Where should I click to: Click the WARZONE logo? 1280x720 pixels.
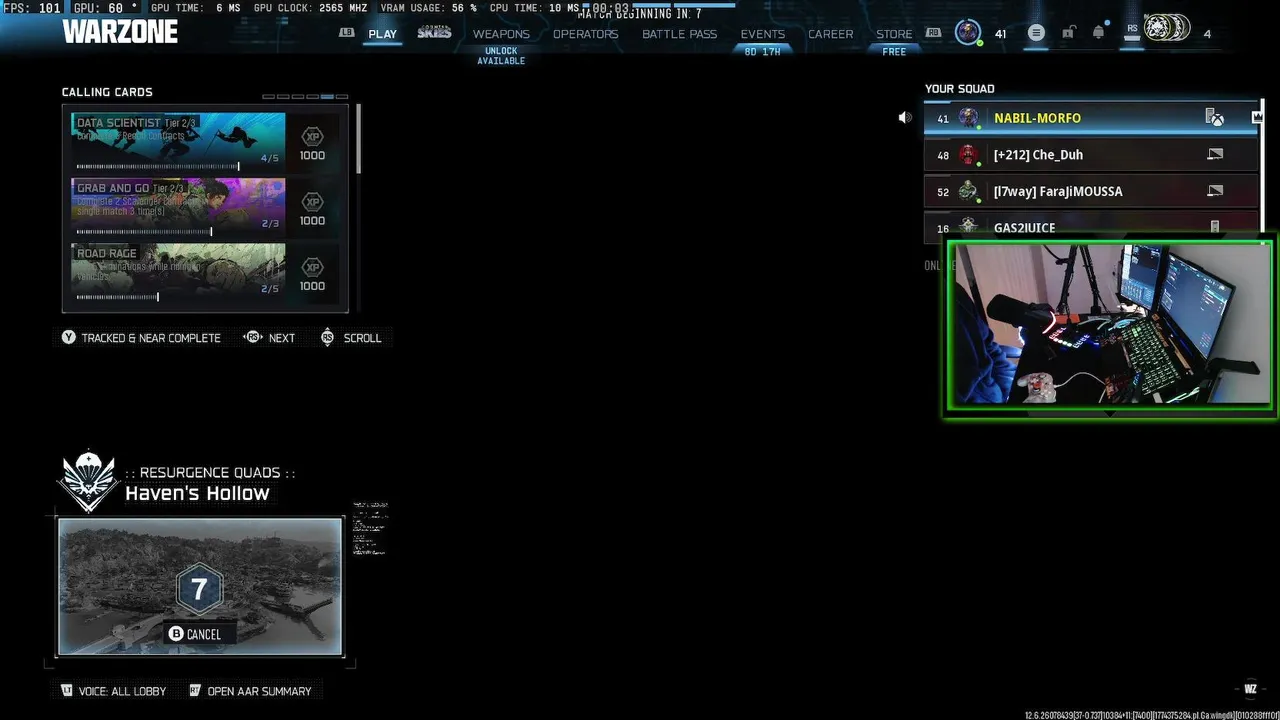click(x=120, y=32)
